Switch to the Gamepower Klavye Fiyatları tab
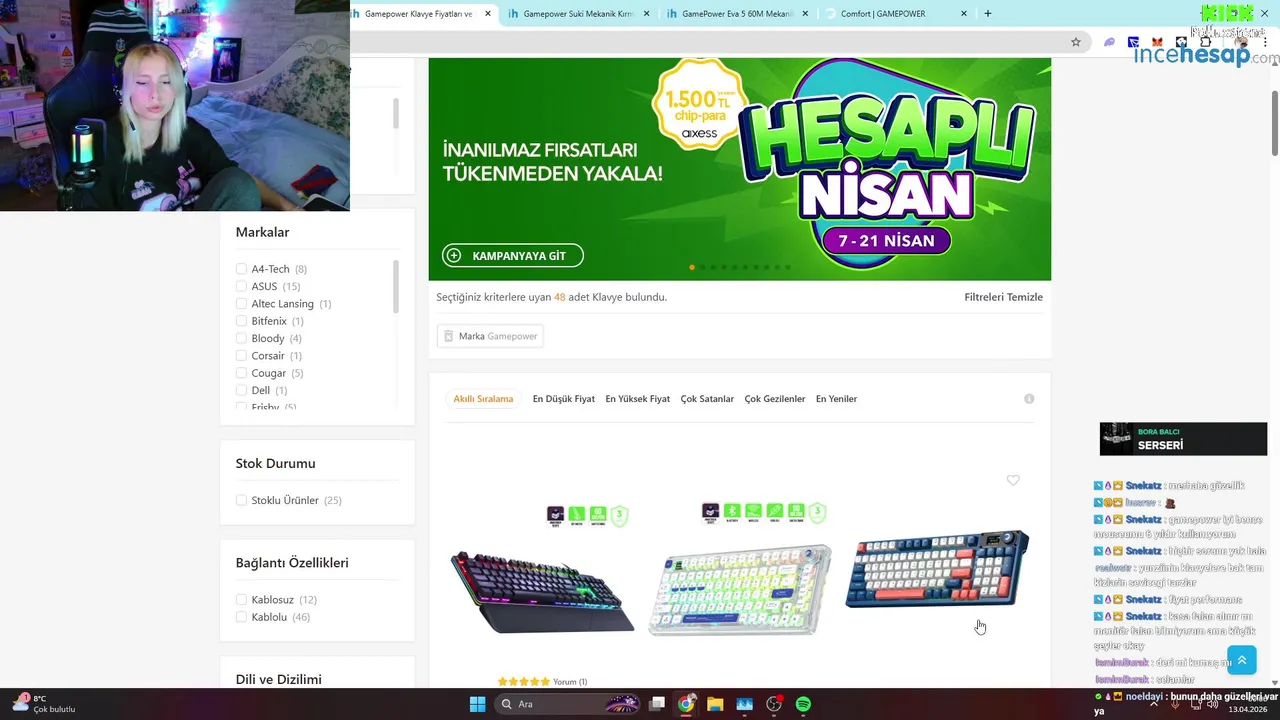The width and height of the screenshot is (1280, 720). click(x=418, y=14)
